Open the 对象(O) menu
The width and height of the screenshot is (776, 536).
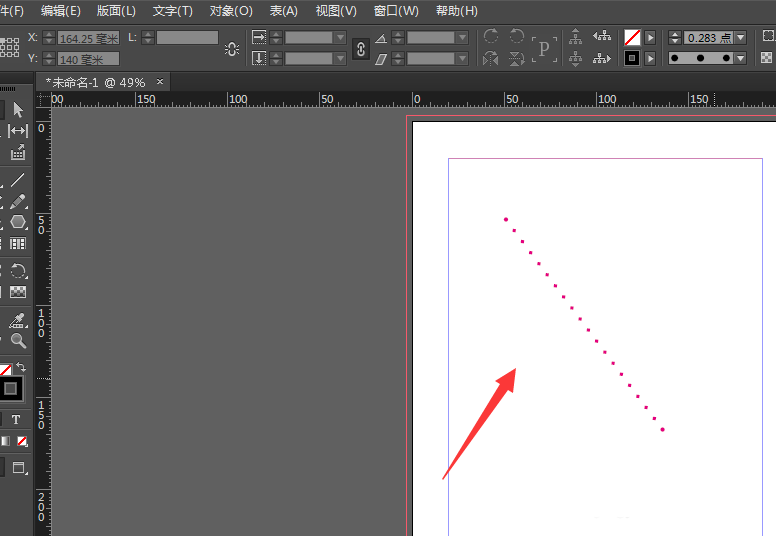click(231, 11)
